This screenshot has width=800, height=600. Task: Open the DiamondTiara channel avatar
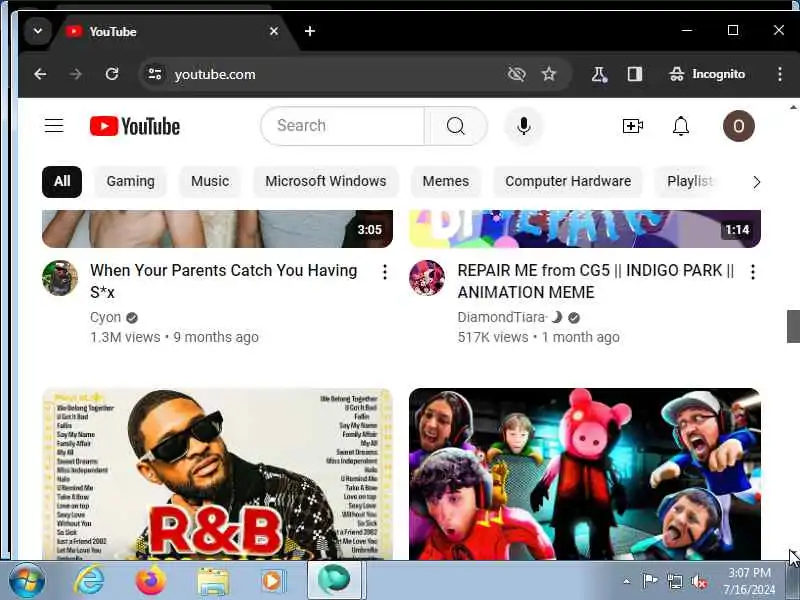427,278
